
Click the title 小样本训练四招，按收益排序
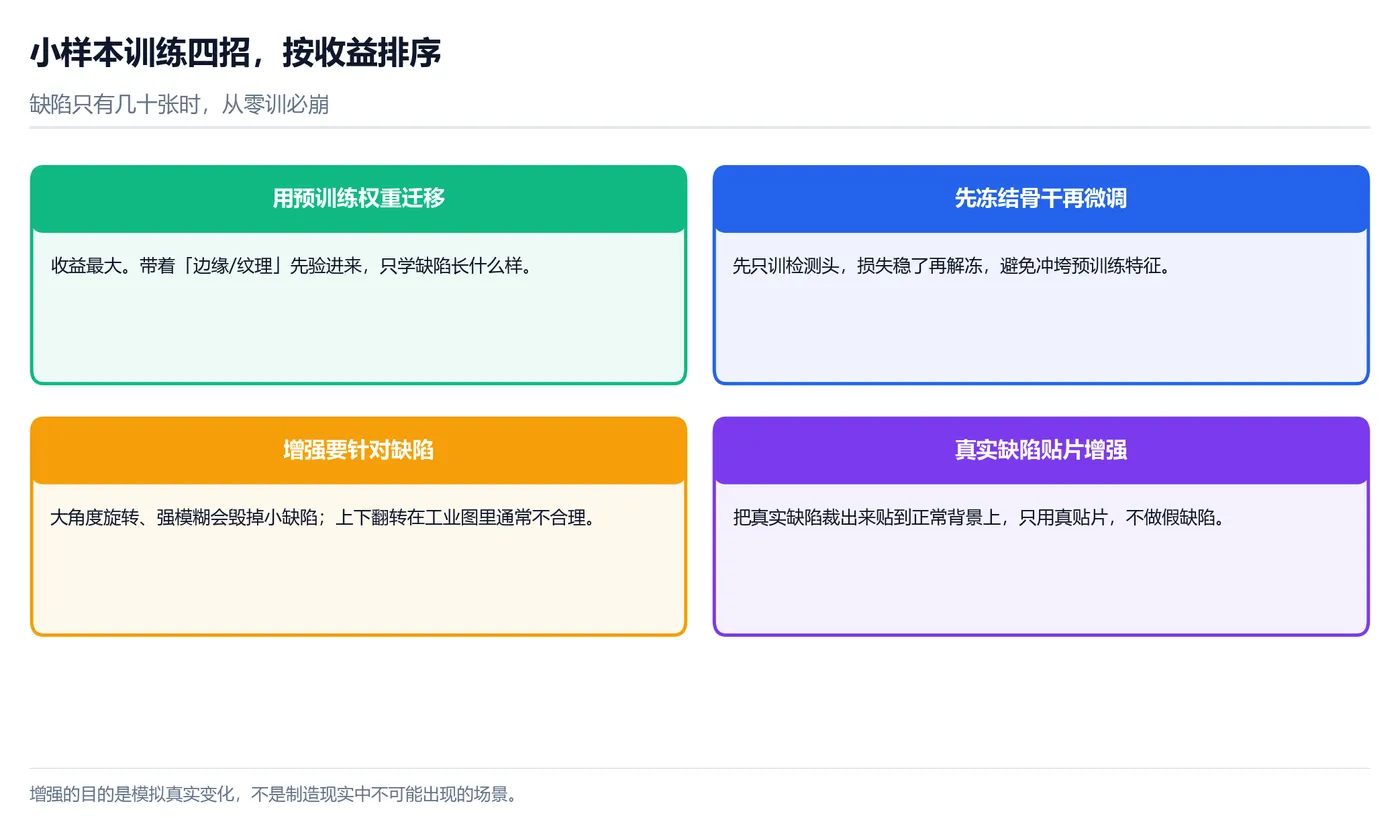pyautogui.click(x=235, y=53)
